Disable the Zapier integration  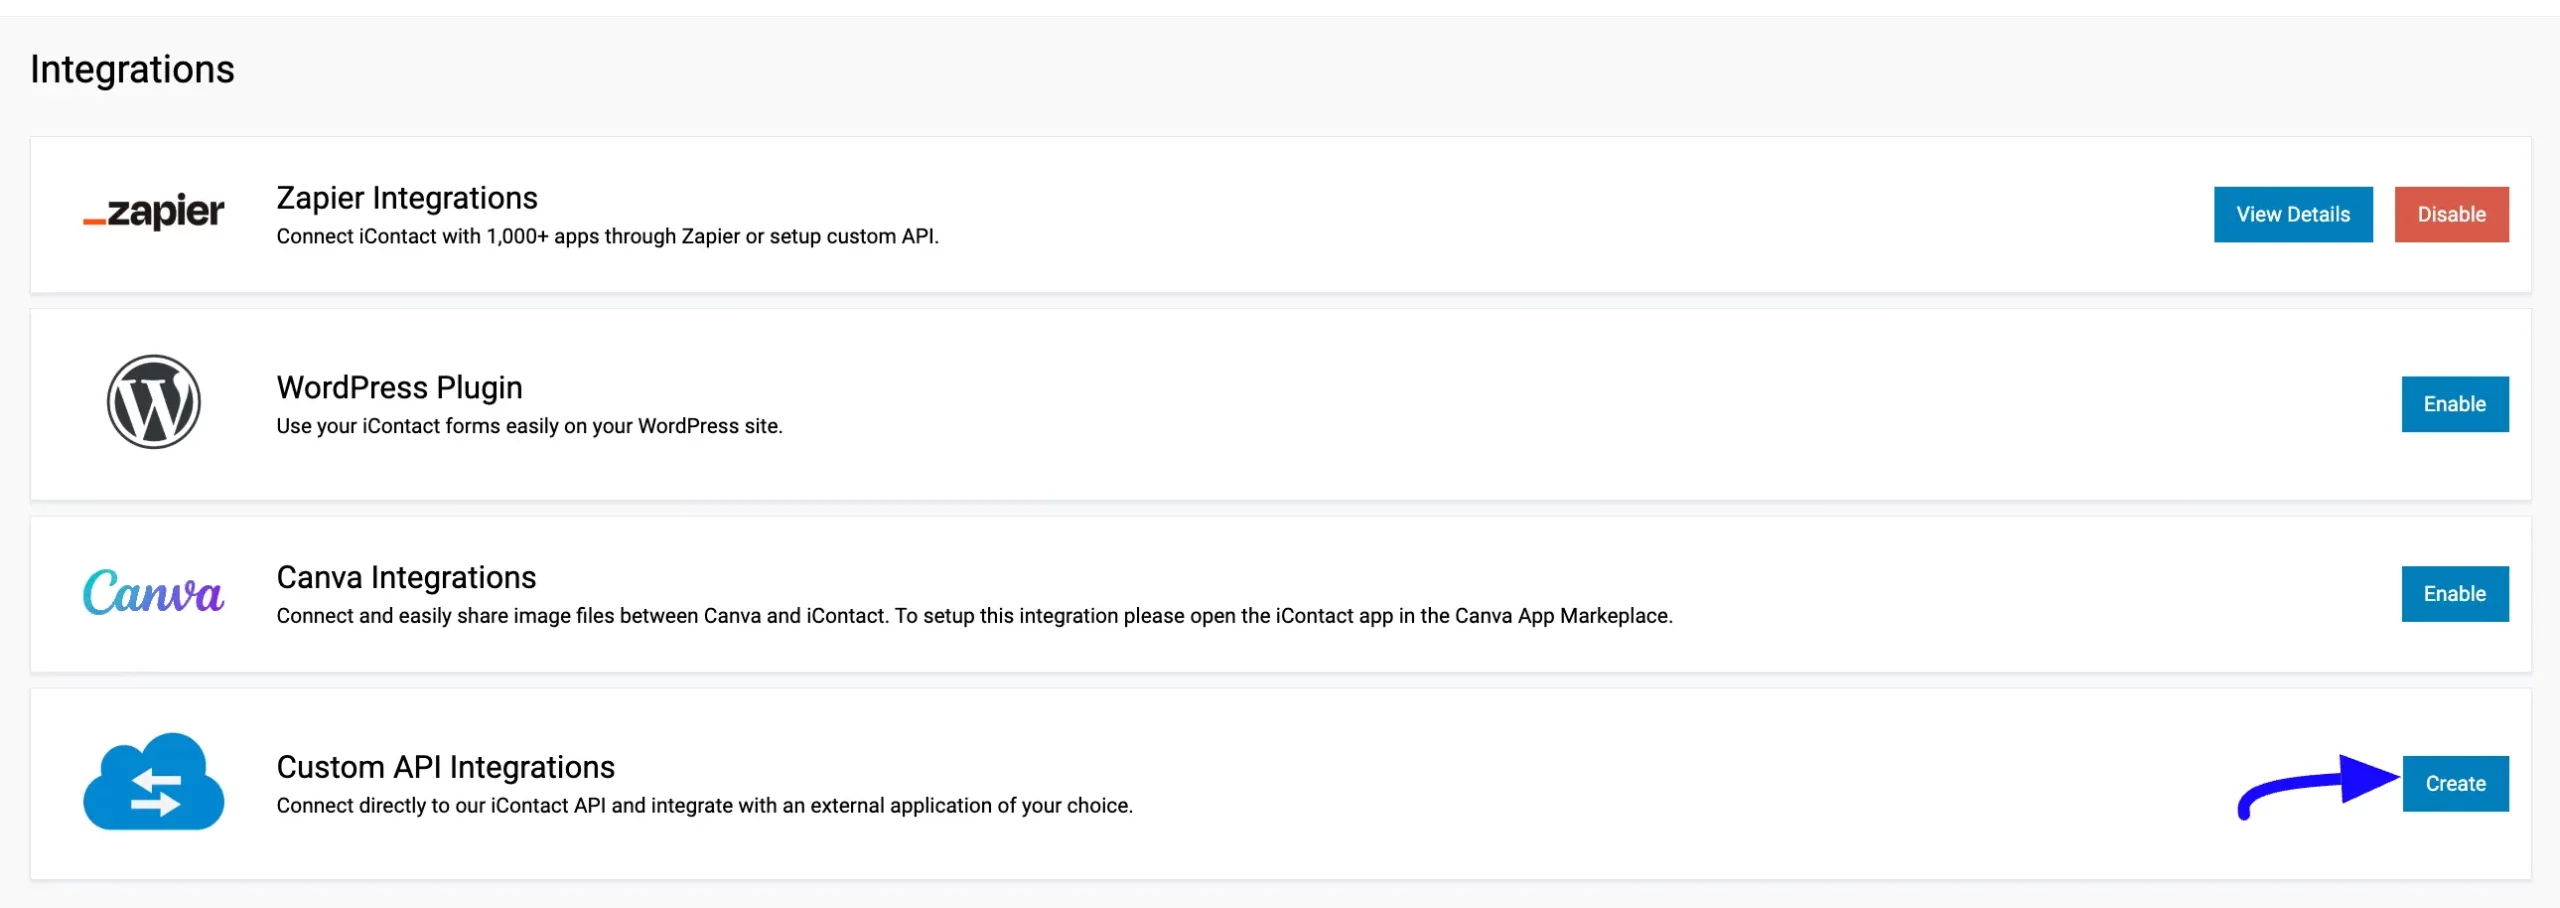coord(2451,214)
